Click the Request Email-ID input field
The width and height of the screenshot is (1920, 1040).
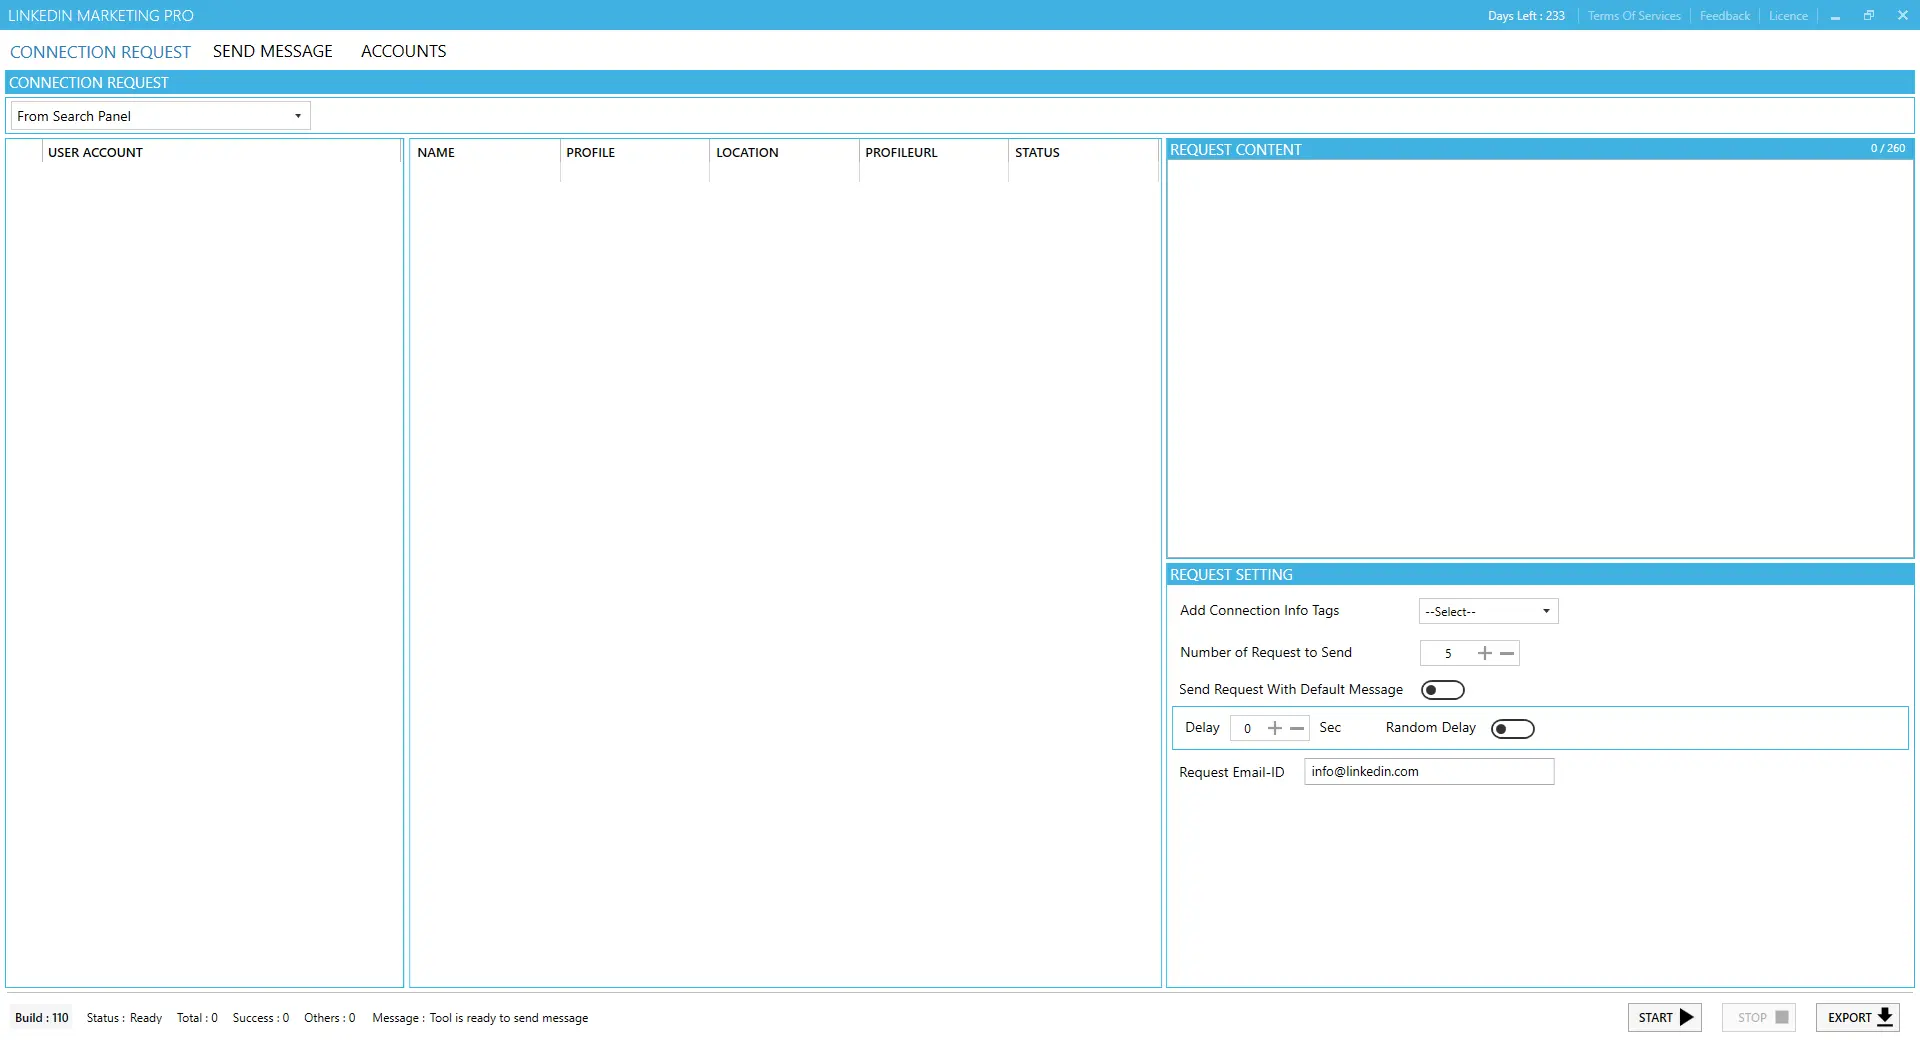(1428, 771)
